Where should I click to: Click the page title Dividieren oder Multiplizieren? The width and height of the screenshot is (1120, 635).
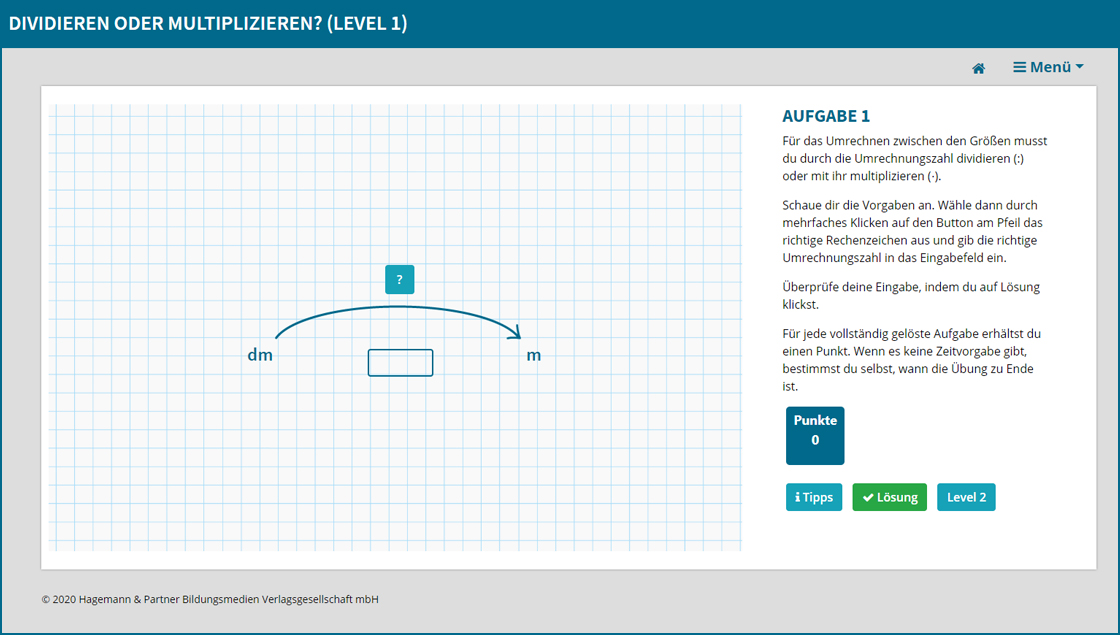pyautogui.click(x=208, y=23)
